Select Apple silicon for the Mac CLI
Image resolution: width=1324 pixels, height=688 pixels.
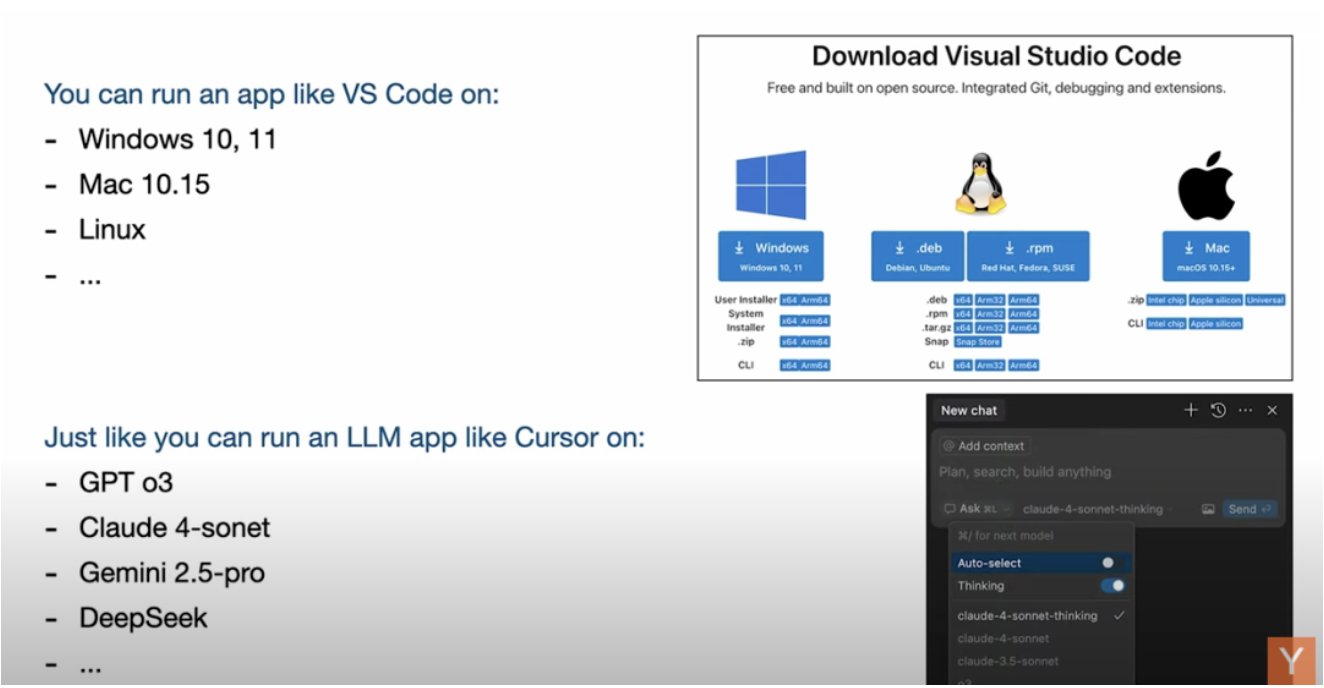[1215, 324]
